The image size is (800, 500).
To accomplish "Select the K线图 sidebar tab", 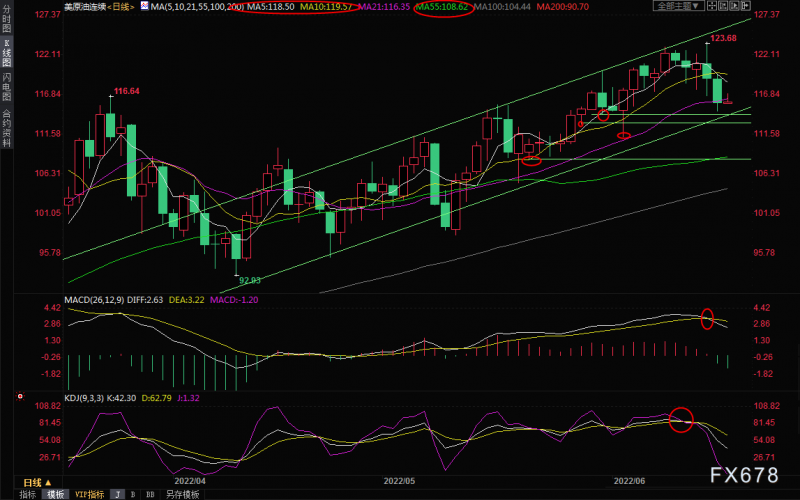I will click(7, 53).
